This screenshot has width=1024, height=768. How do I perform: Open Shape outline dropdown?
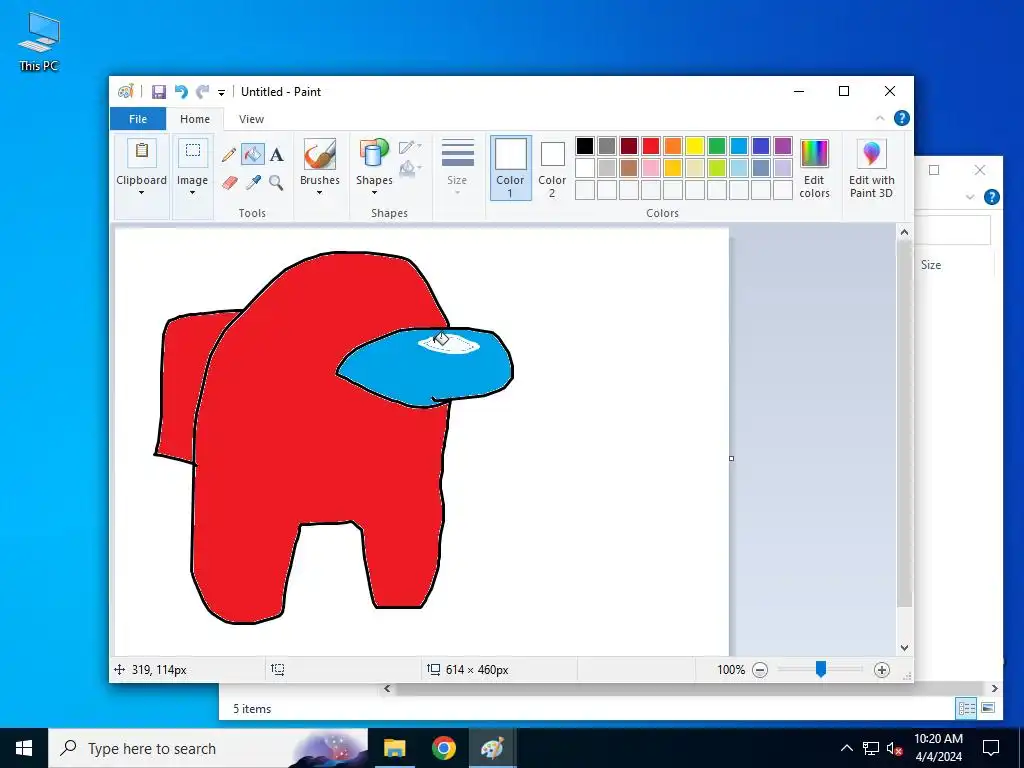[x=410, y=146]
